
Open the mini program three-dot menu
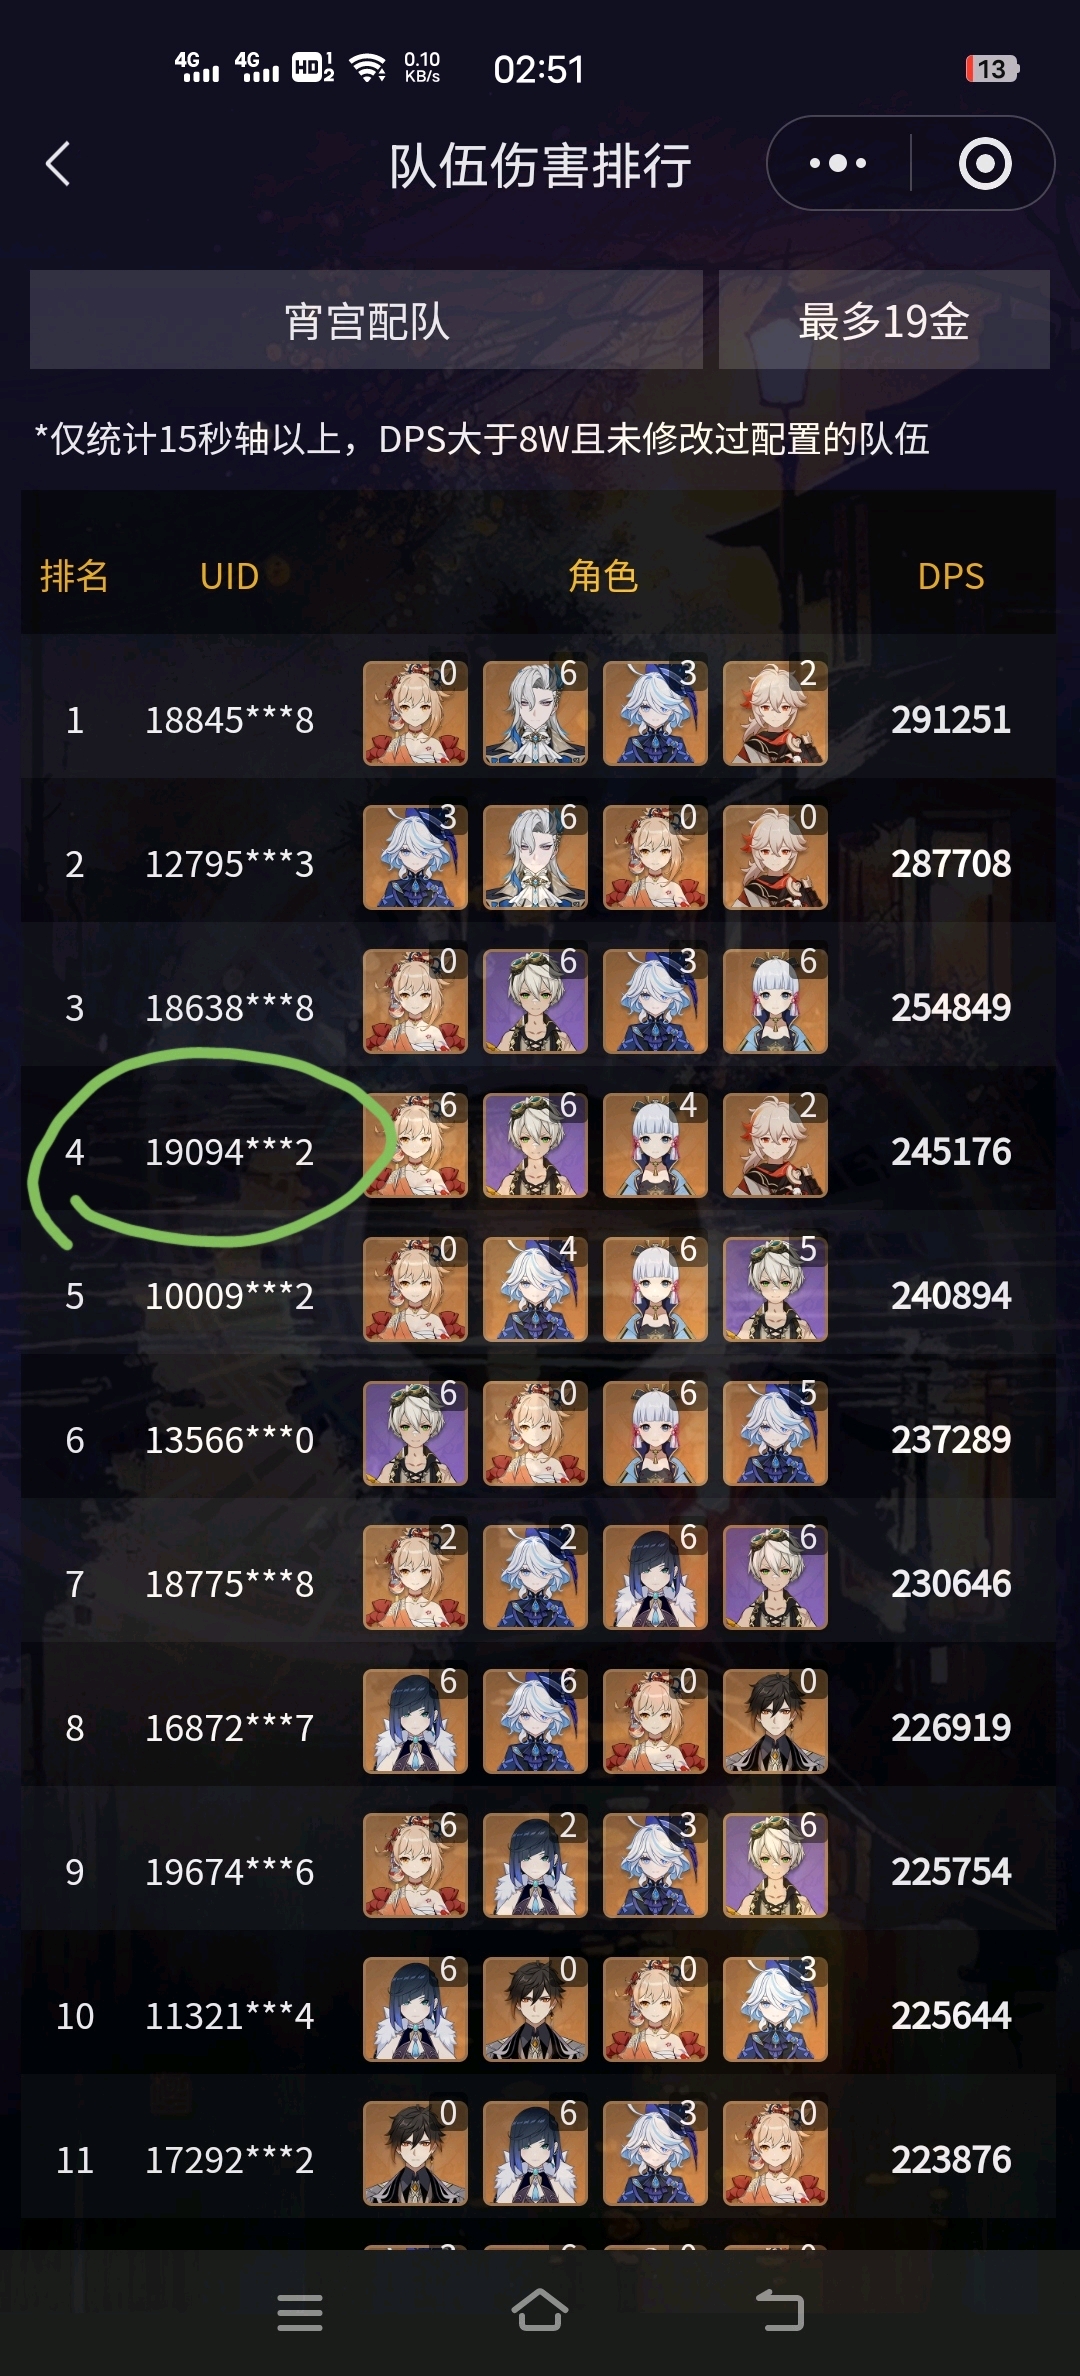coord(838,163)
